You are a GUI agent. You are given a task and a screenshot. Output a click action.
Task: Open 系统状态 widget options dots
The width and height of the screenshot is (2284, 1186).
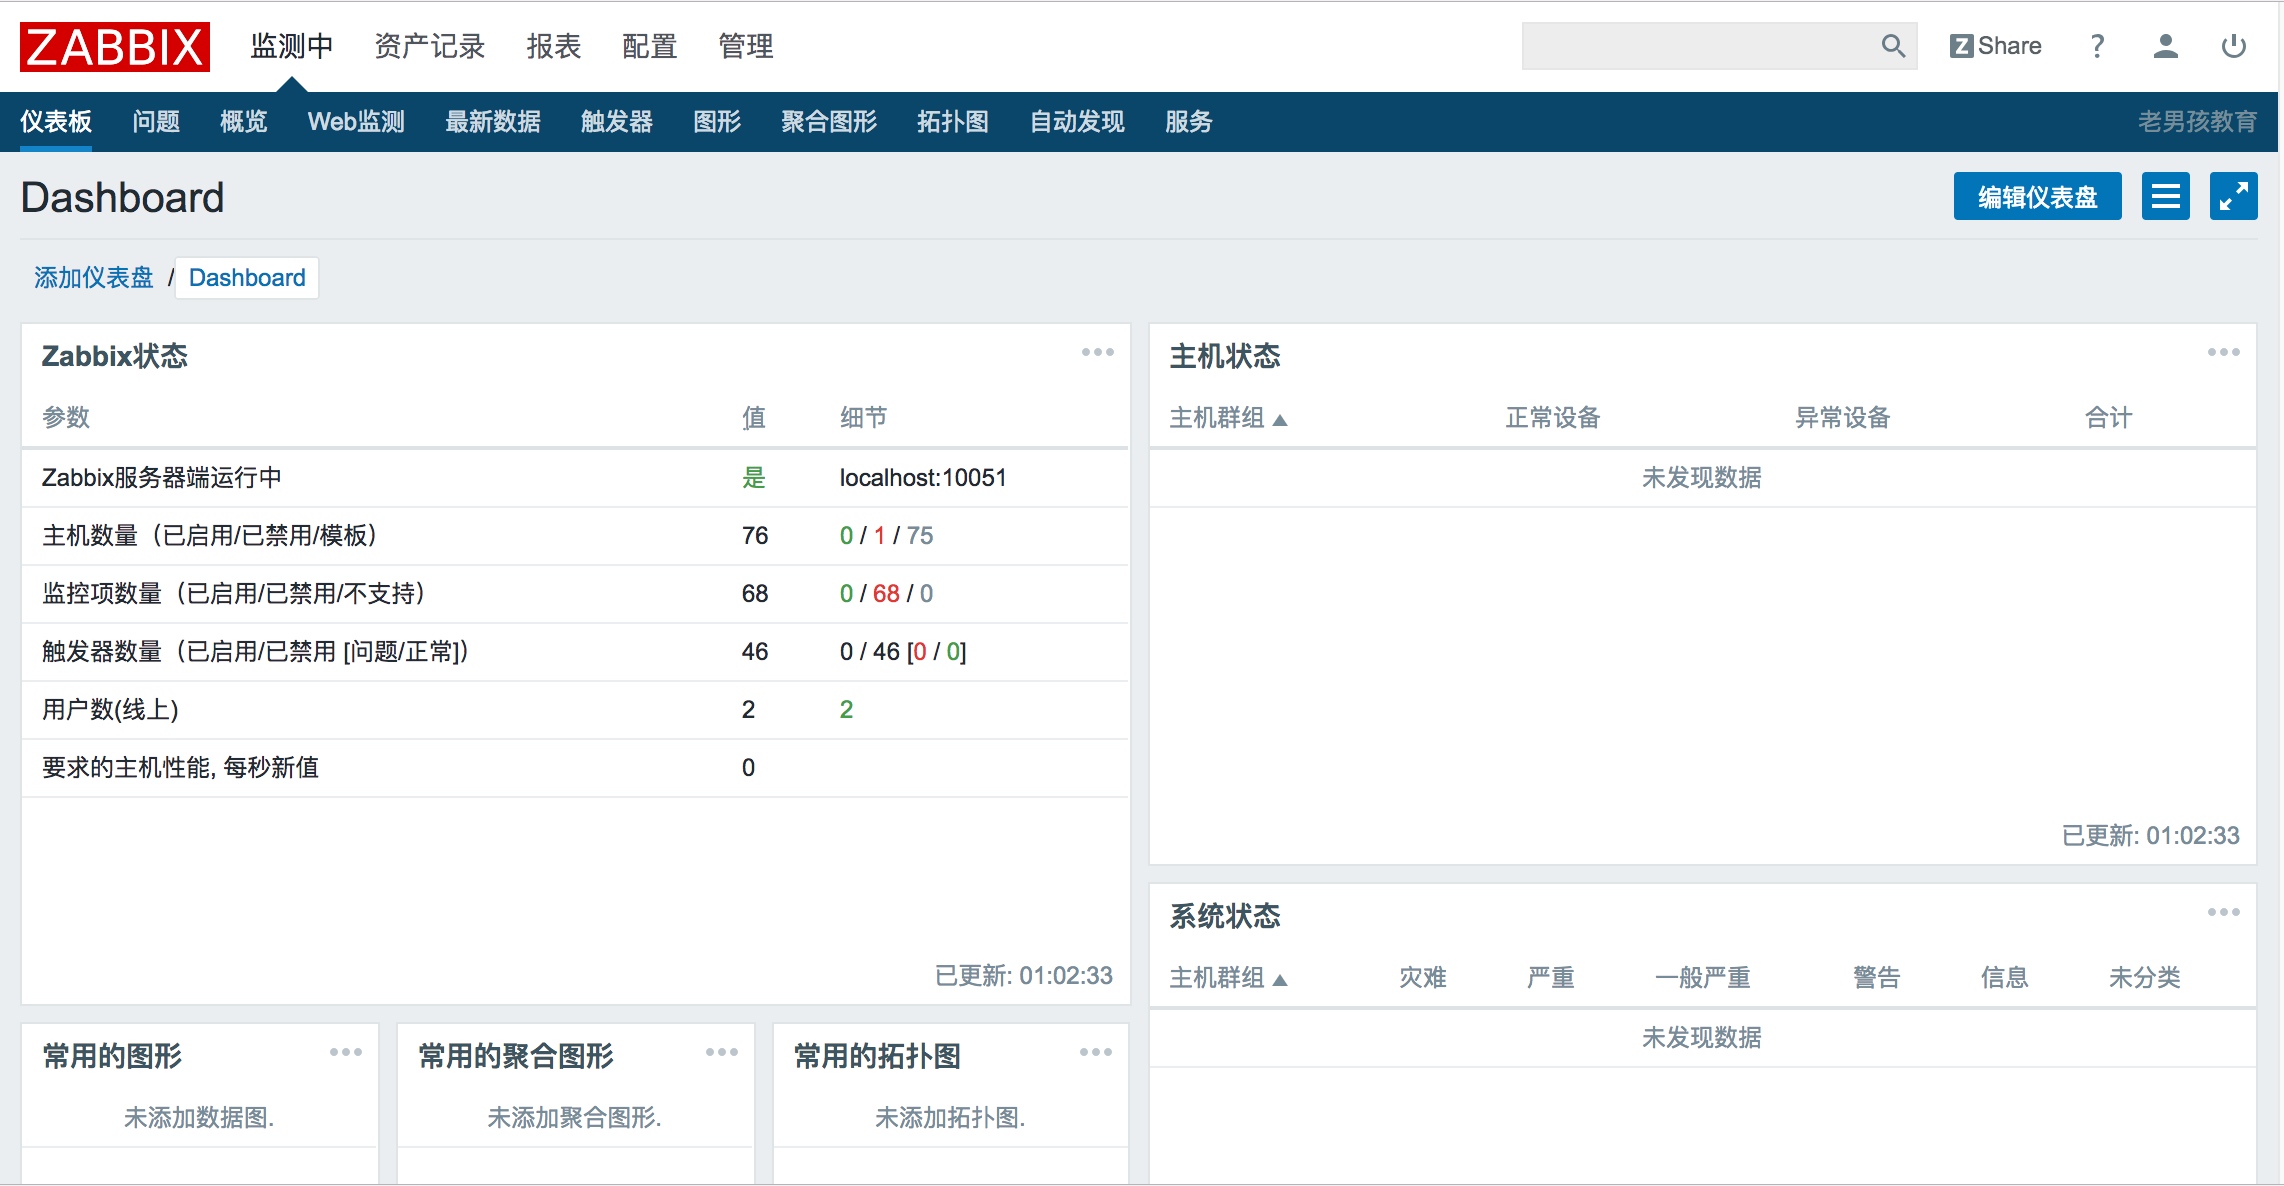(2223, 912)
